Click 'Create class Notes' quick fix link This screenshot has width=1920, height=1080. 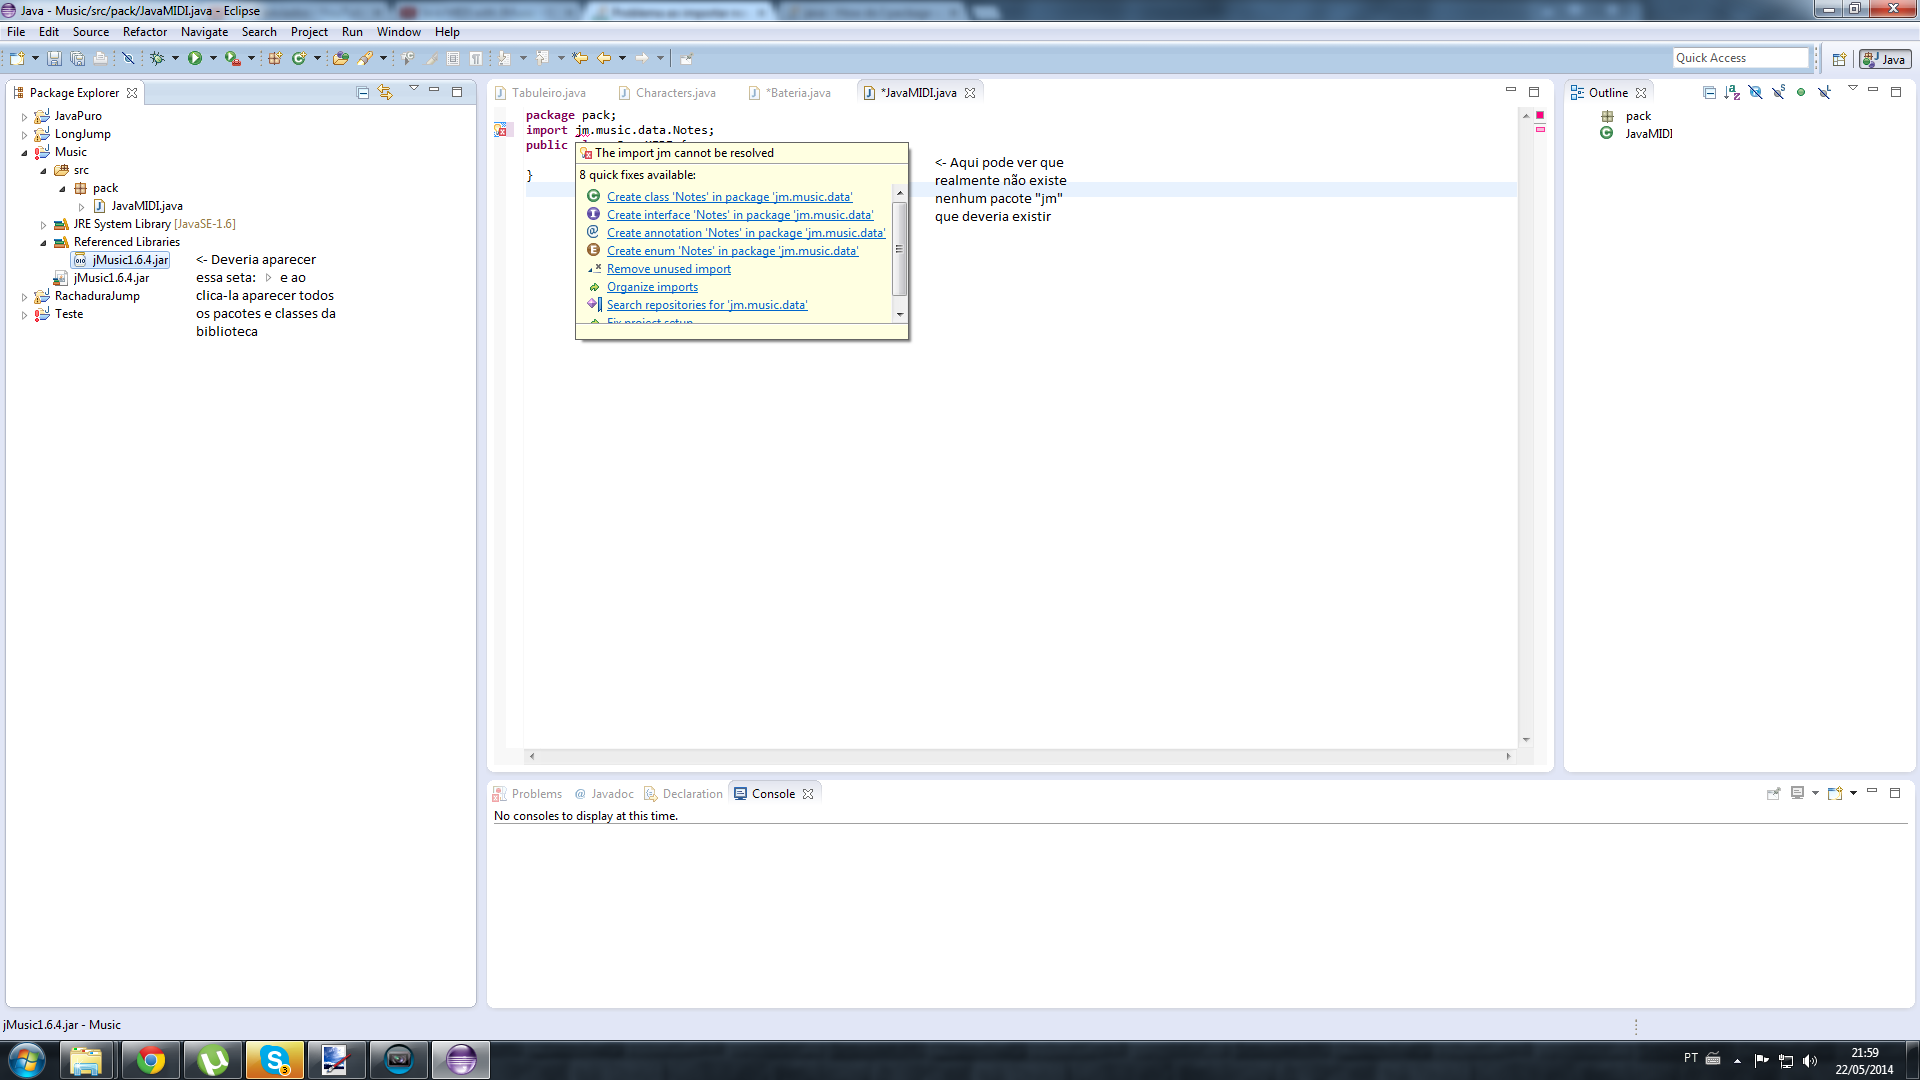tap(729, 197)
